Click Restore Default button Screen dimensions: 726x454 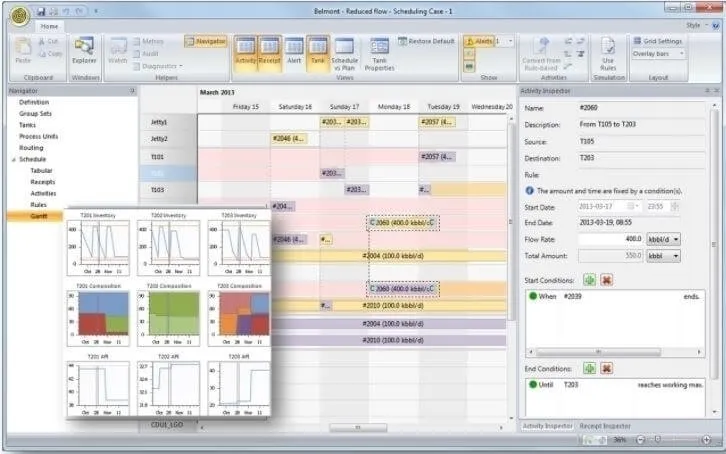pos(425,41)
